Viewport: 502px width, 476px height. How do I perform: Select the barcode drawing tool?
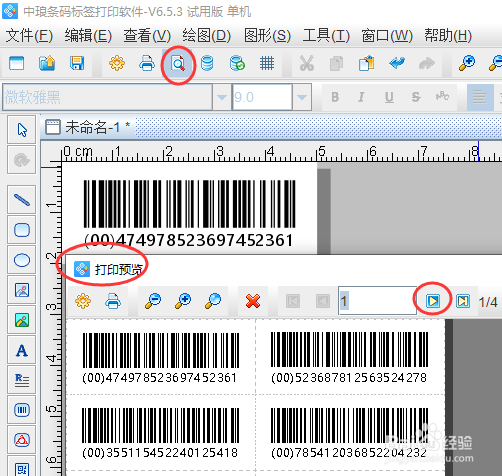(22, 410)
